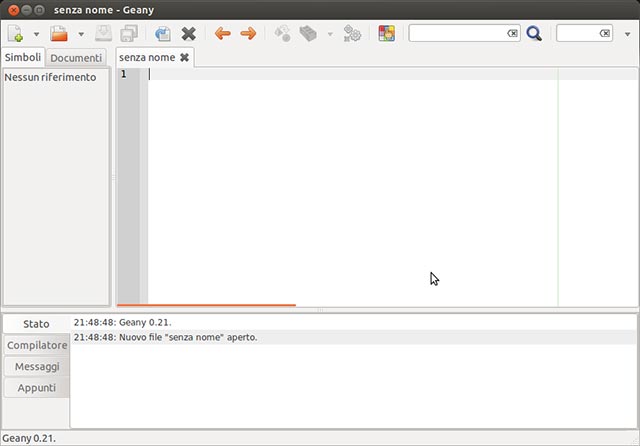Click the go-to-line input field
This screenshot has width=640, height=446.
coord(577,34)
